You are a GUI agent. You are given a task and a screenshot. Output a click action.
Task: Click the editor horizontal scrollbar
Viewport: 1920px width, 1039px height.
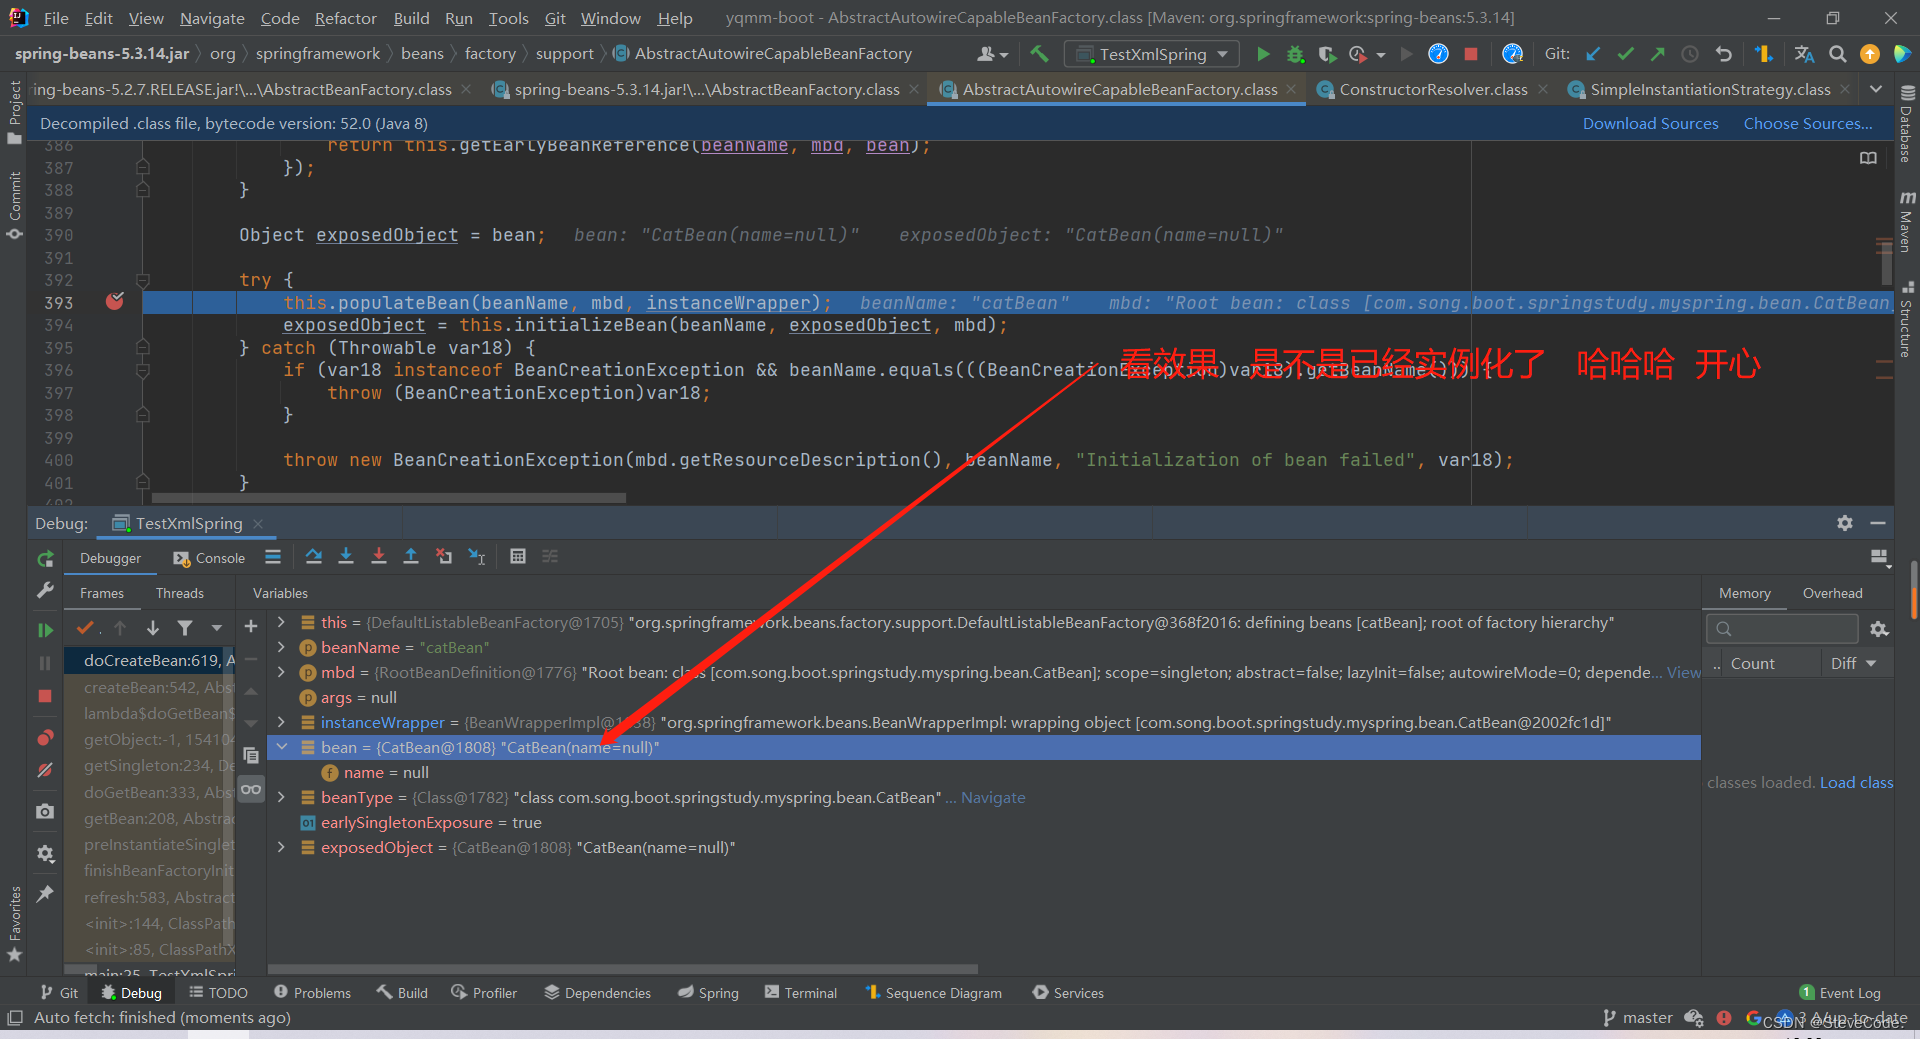coord(388,497)
